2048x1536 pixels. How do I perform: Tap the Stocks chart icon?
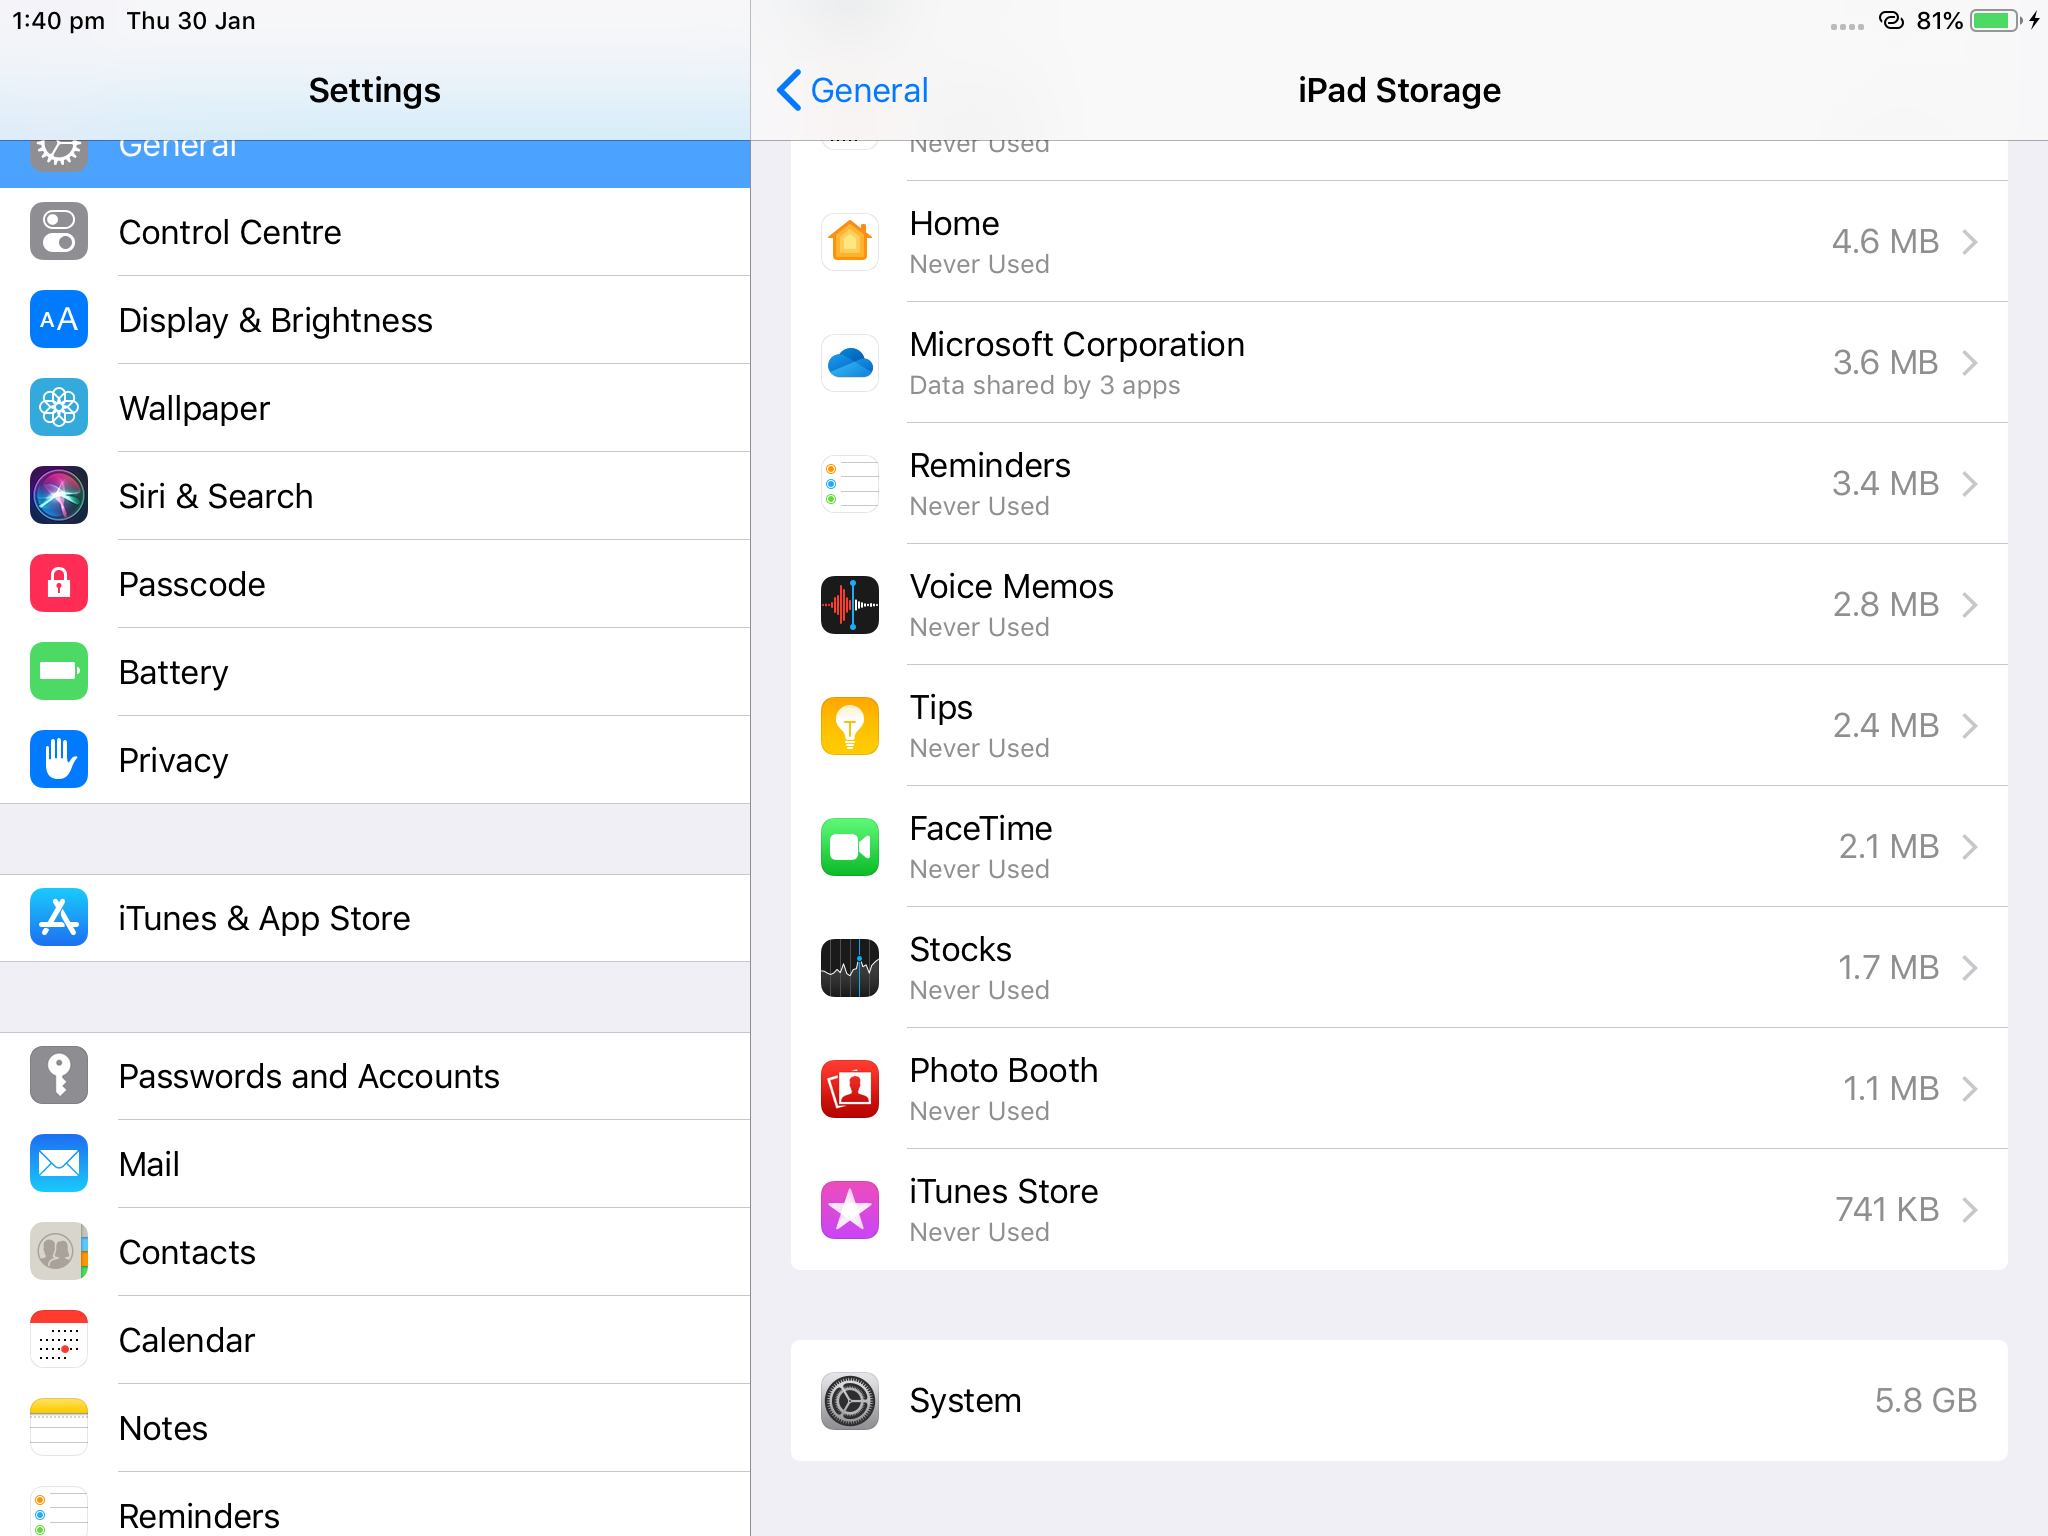[x=849, y=968]
